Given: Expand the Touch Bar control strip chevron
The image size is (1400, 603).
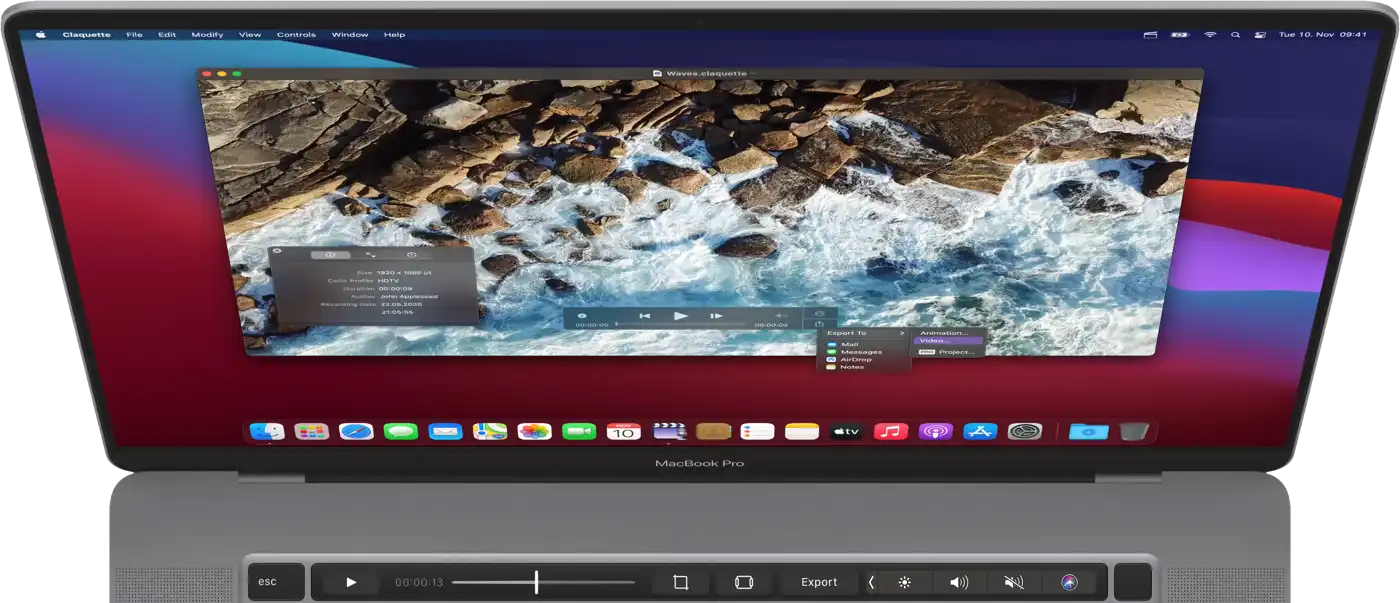Looking at the screenshot, I should [x=871, y=582].
